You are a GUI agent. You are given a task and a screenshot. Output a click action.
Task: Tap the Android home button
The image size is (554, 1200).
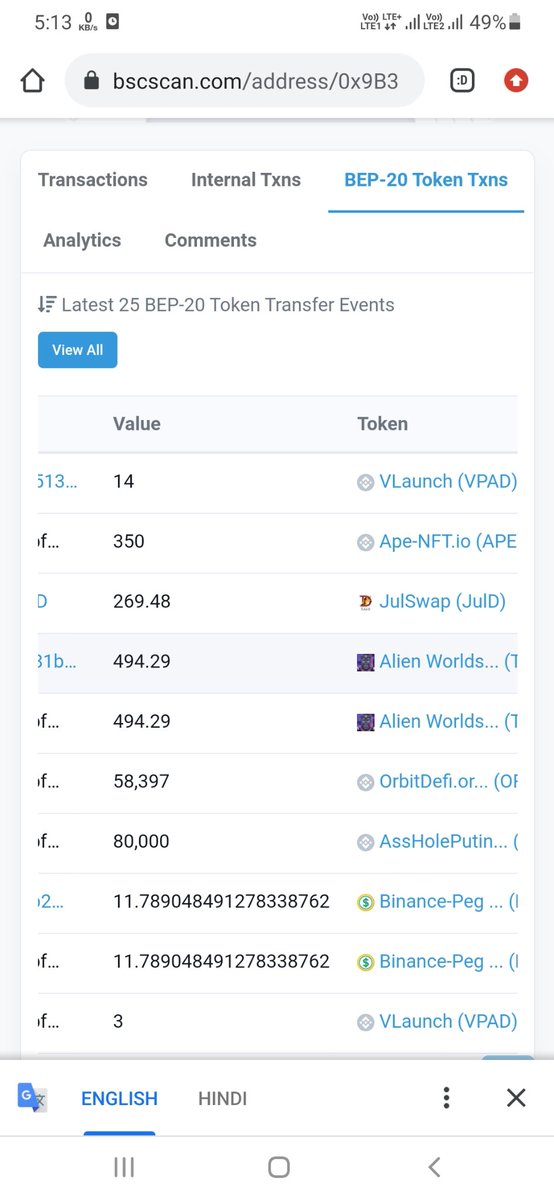pos(279,1167)
